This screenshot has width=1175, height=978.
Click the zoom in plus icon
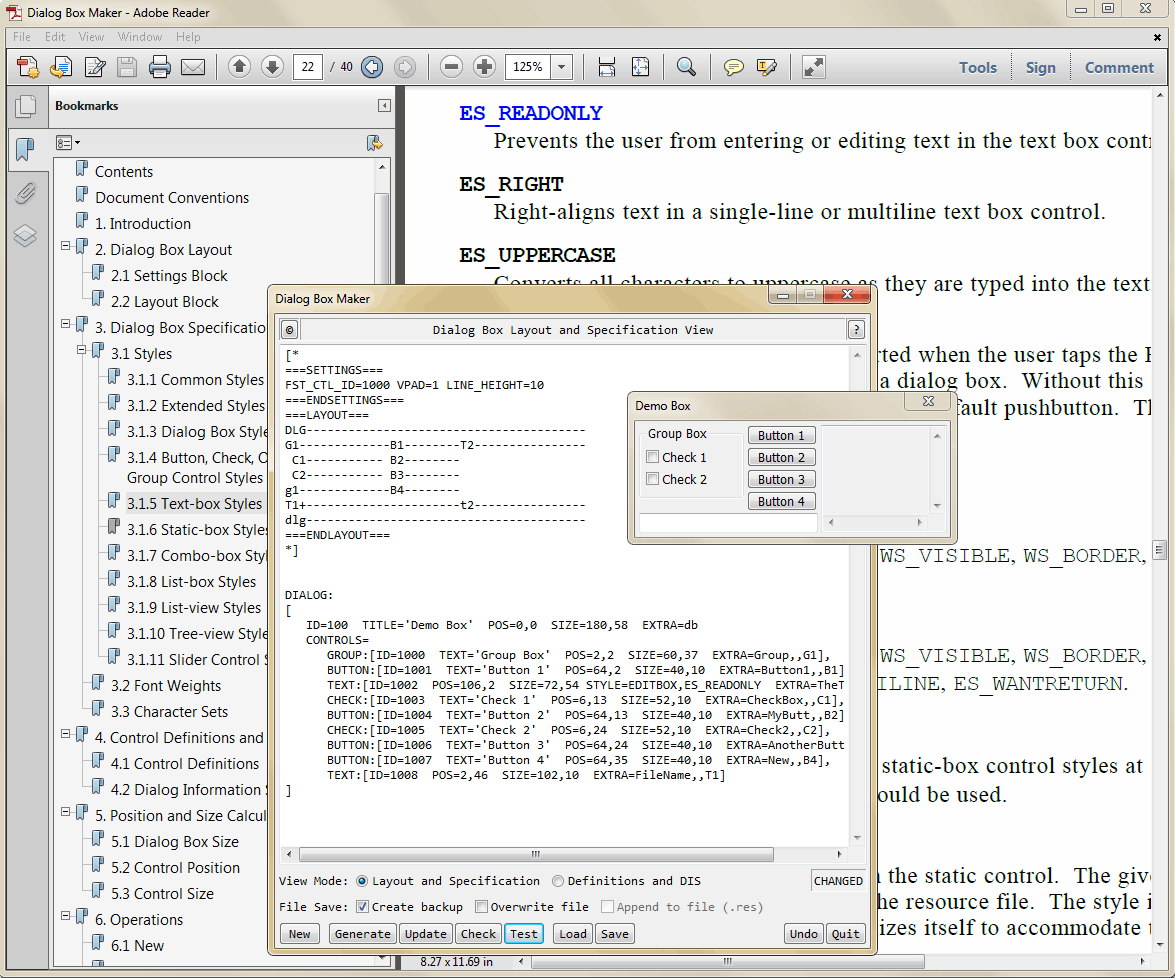coord(485,67)
